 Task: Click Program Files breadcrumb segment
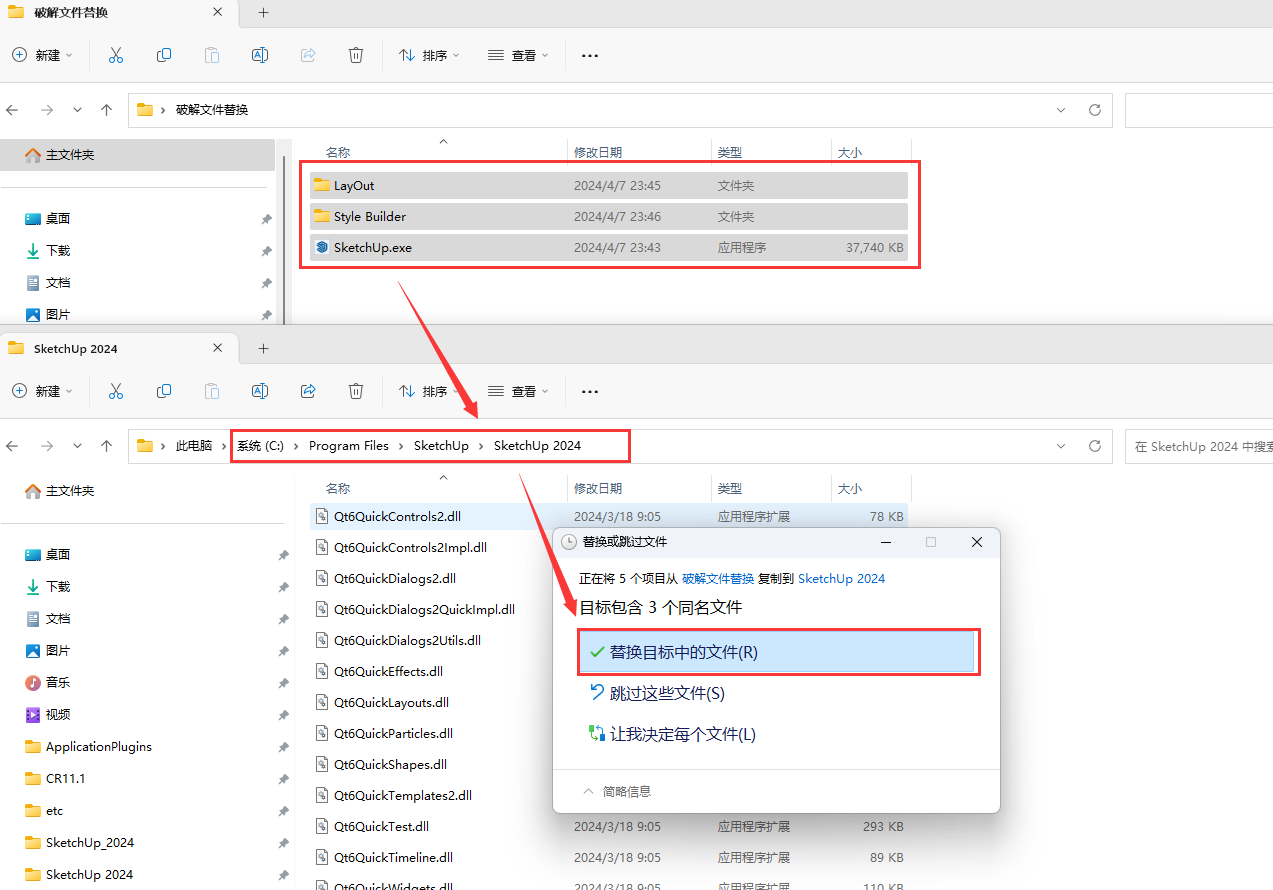(x=349, y=446)
